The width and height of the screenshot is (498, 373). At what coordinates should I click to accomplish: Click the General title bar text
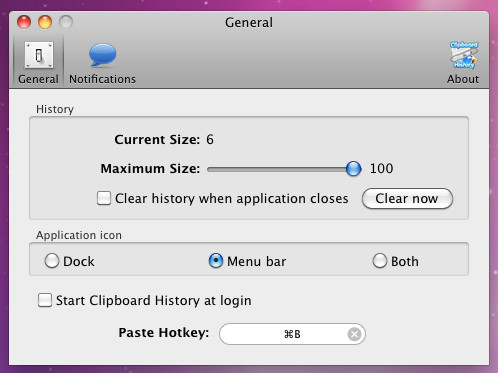(x=249, y=23)
